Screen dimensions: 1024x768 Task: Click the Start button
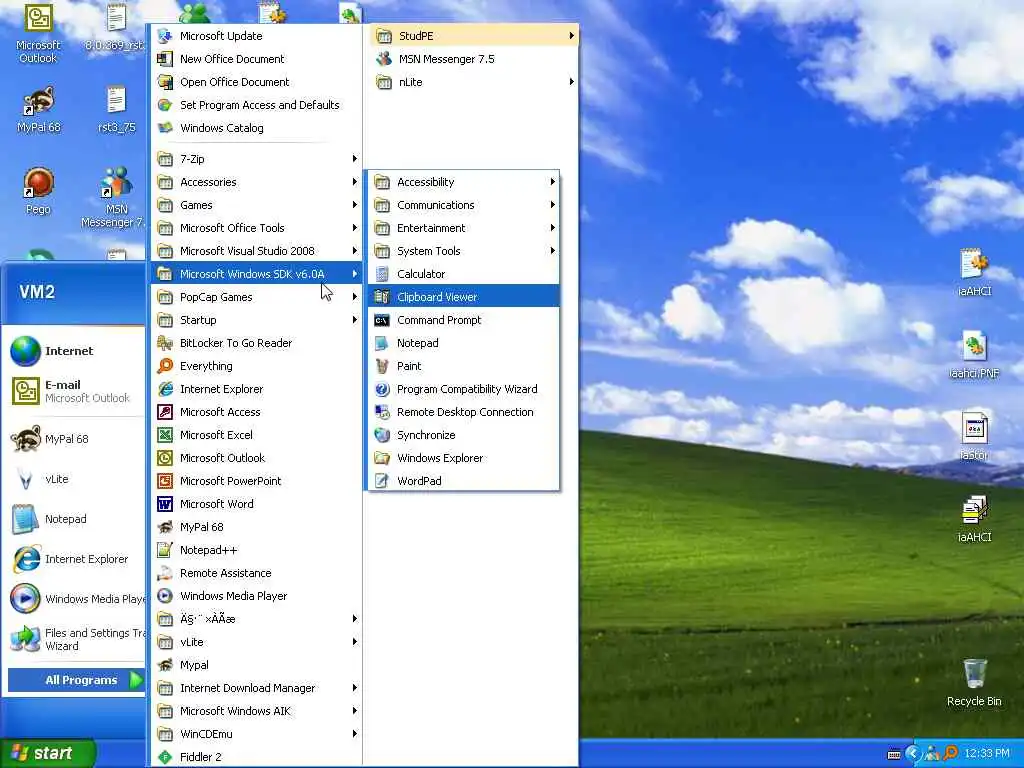(x=48, y=753)
